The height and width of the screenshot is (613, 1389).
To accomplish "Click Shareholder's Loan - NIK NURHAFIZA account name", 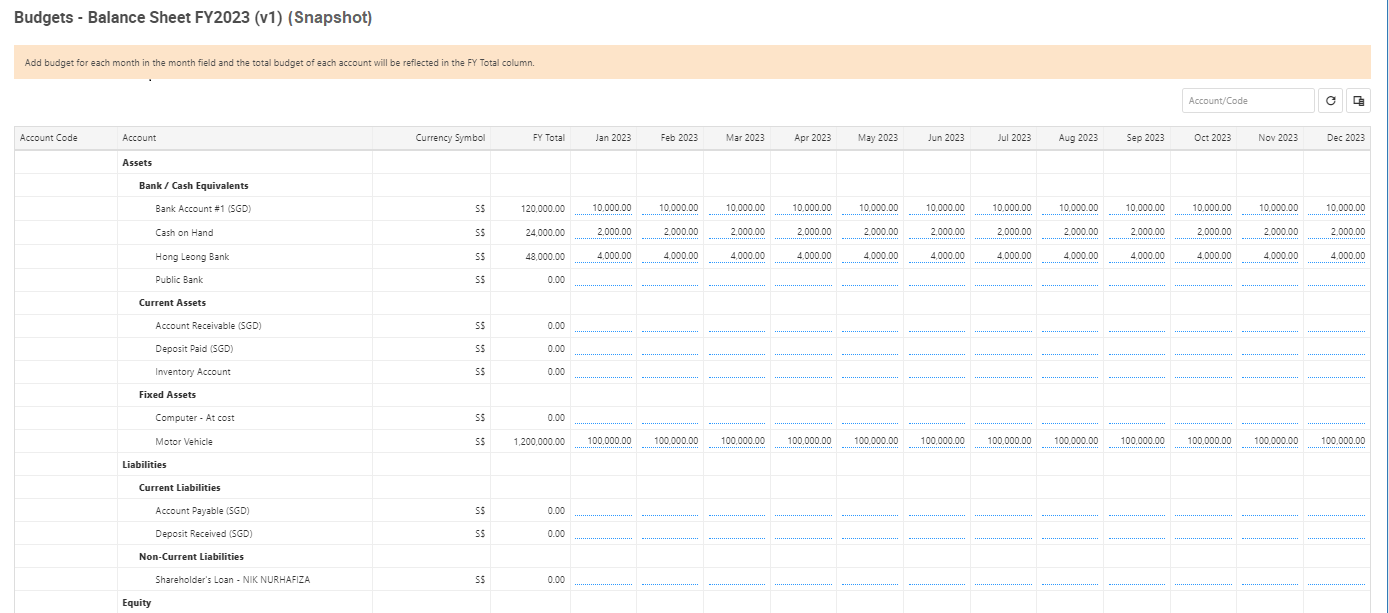I will point(232,580).
